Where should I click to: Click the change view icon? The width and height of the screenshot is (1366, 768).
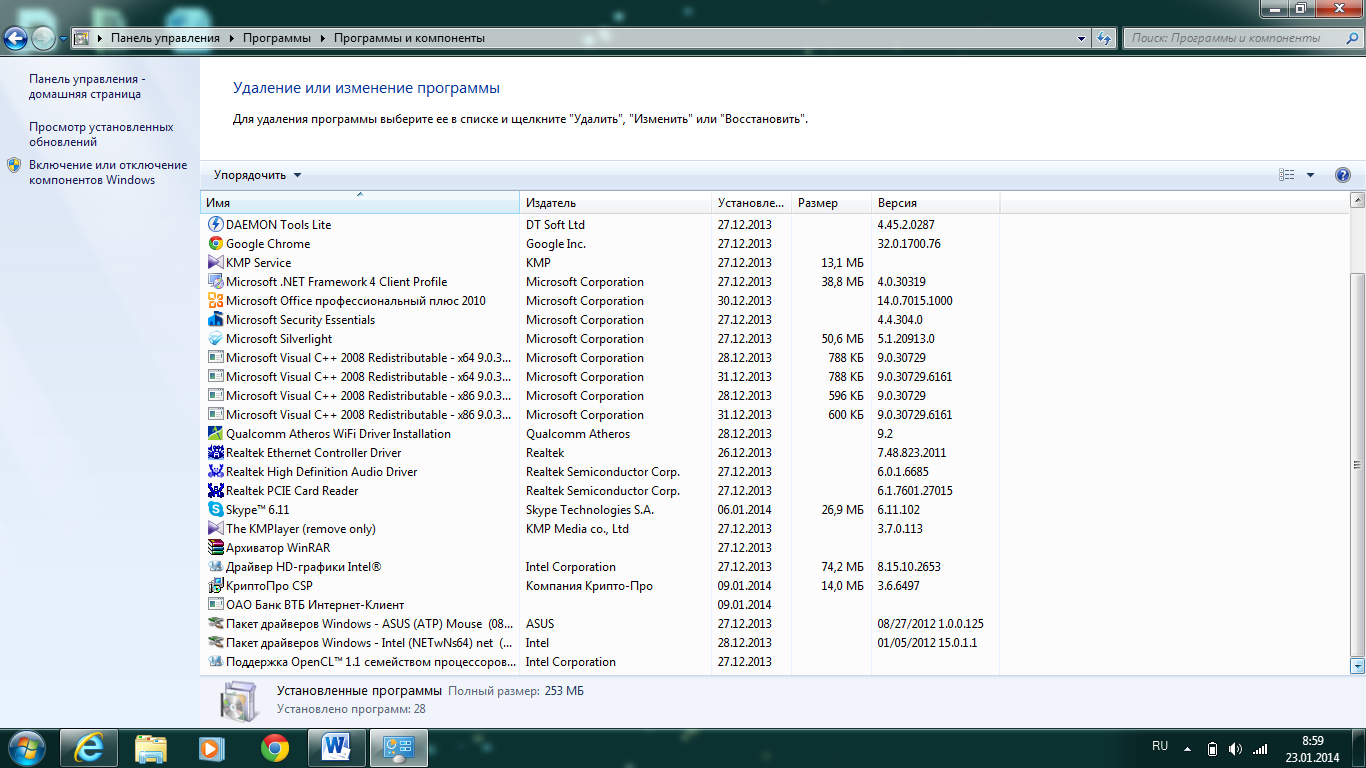[x=1287, y=175]
